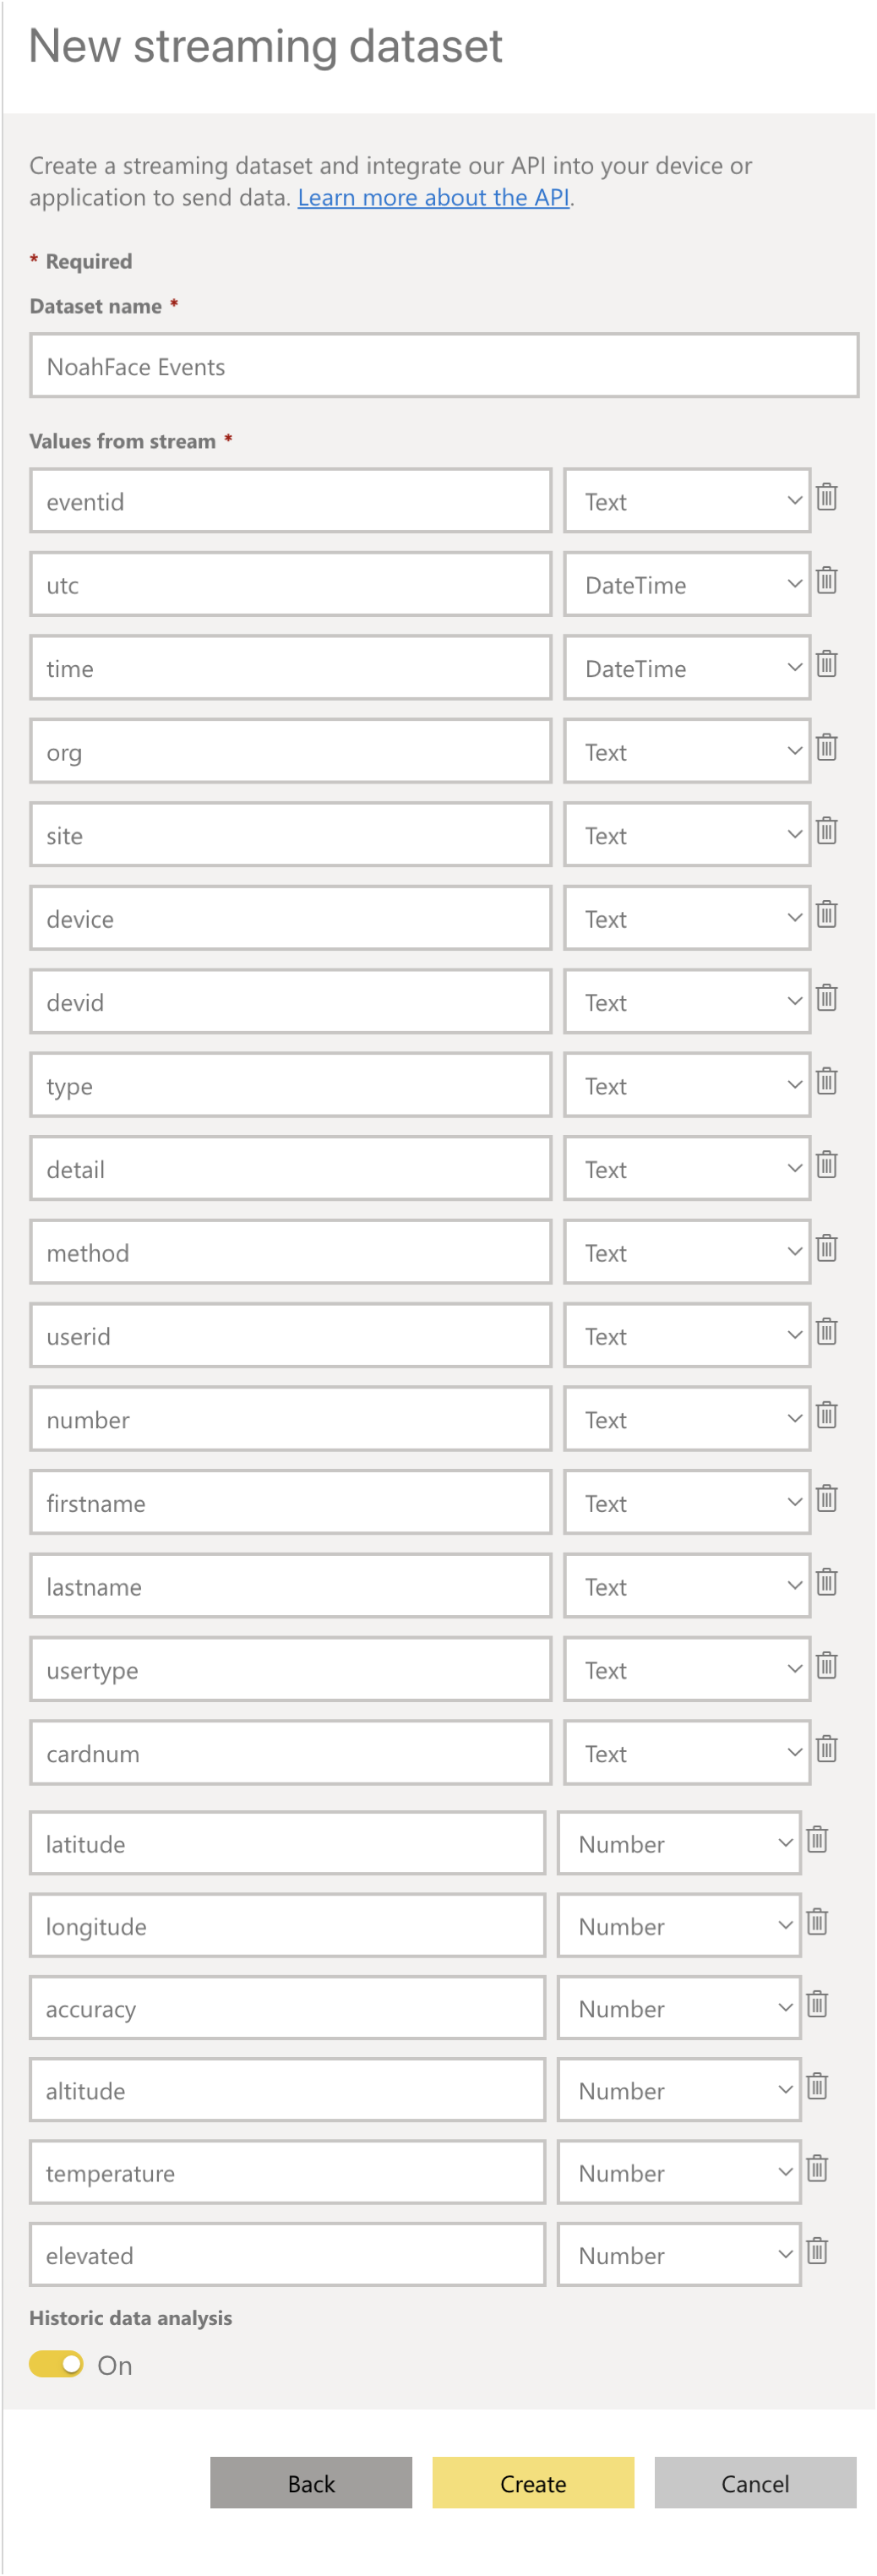The width and height of the screenshot is (877, 2576).
Task: Go Back to previous step
Action: [x=311, y=2483]
